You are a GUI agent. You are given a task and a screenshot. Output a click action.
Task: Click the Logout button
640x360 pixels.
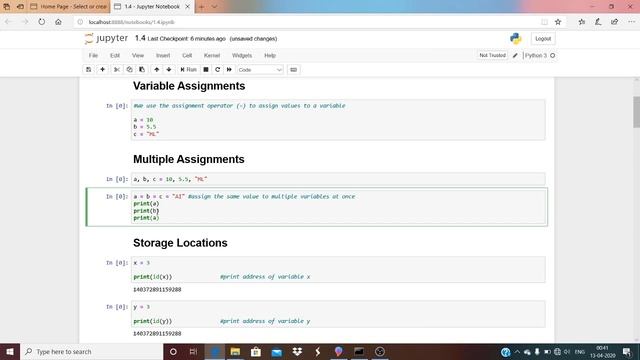pyautogui.click(x=543, y=39)
